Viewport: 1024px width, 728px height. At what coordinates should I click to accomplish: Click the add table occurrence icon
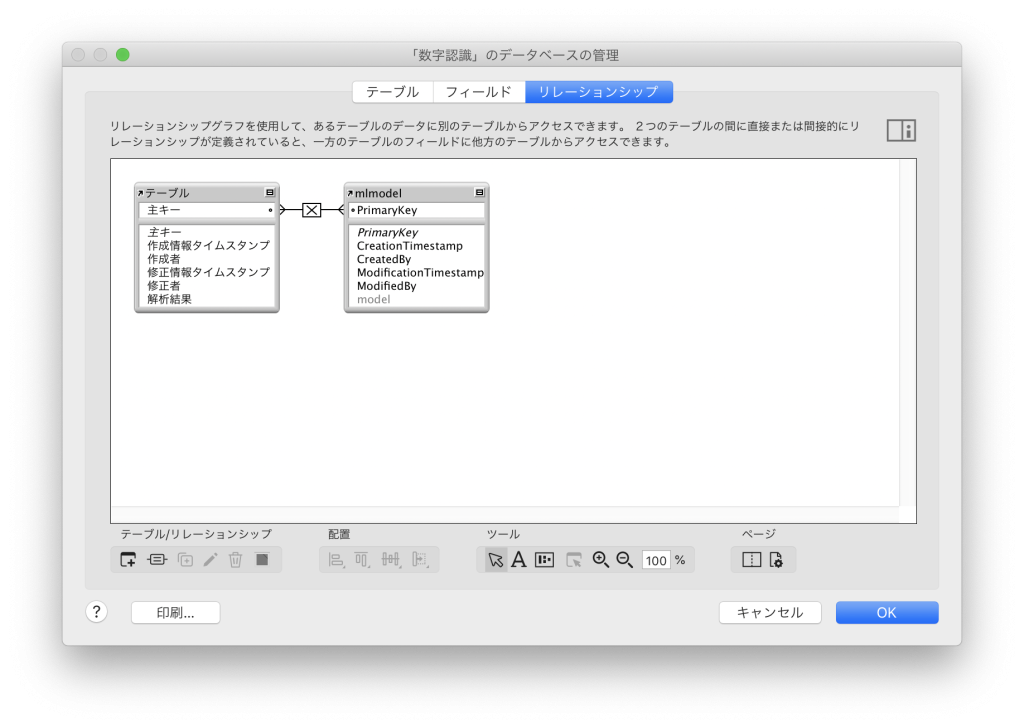coord(128,560)
